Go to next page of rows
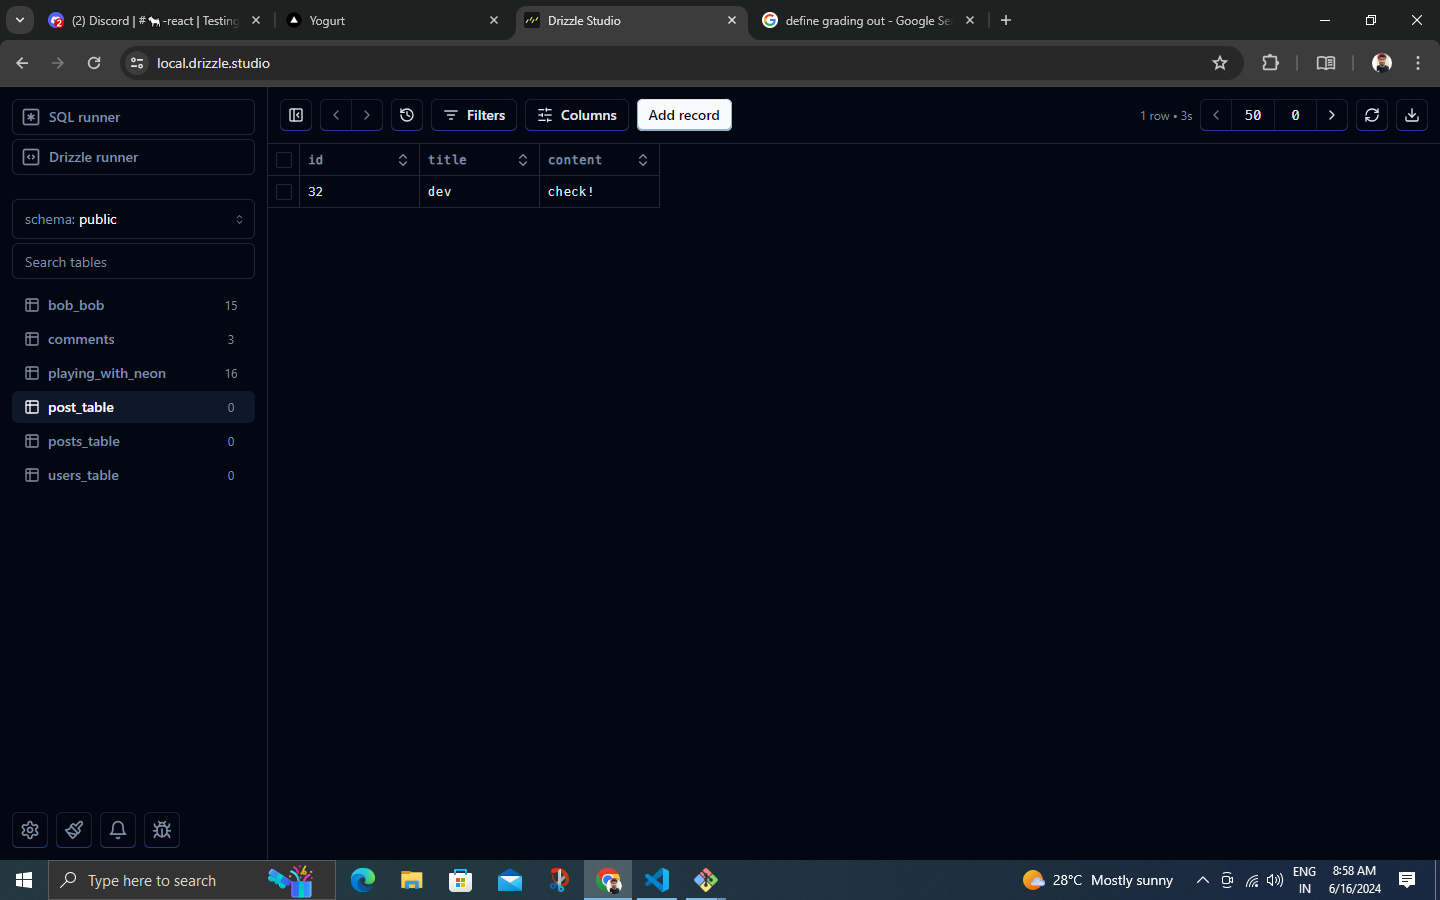 (1332, 115)
